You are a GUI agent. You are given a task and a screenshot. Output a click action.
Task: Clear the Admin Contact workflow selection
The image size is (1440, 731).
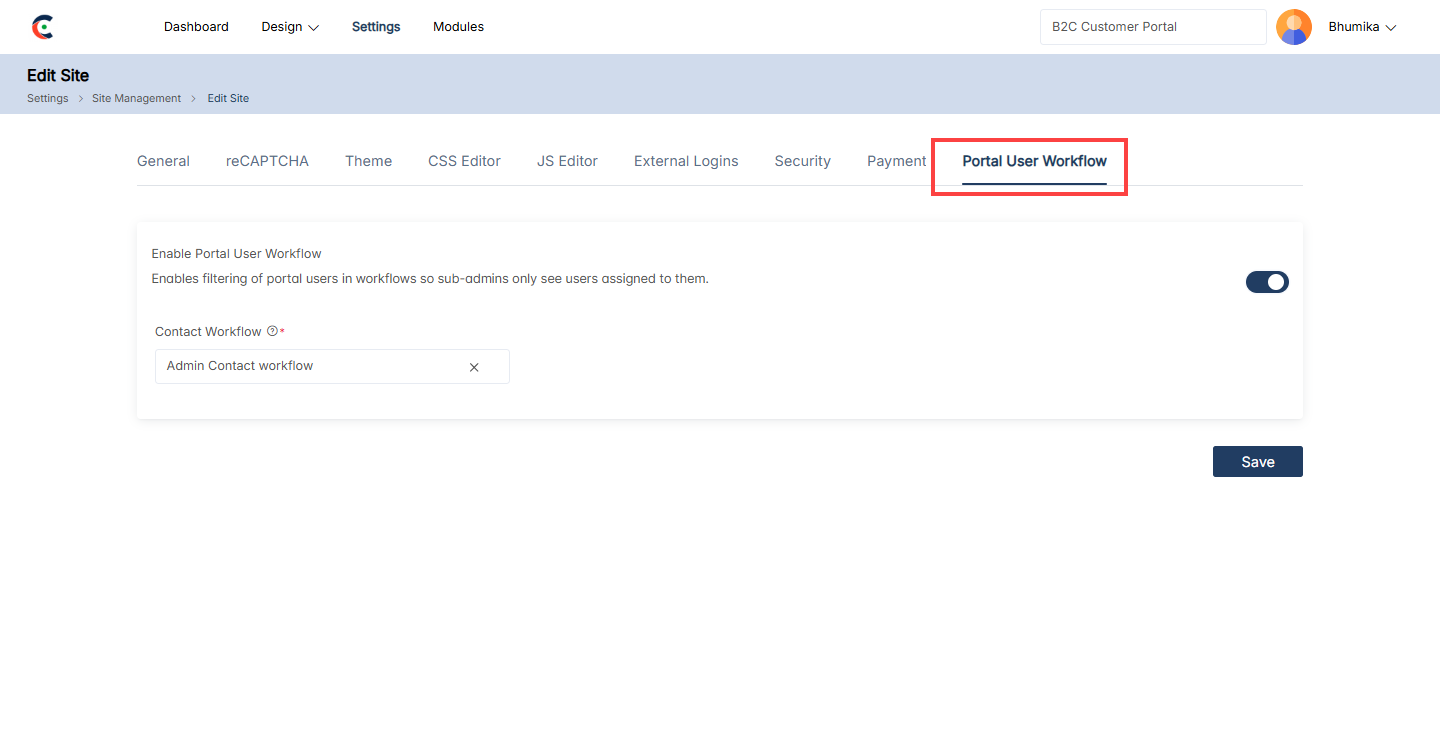[x=474, y=367]
